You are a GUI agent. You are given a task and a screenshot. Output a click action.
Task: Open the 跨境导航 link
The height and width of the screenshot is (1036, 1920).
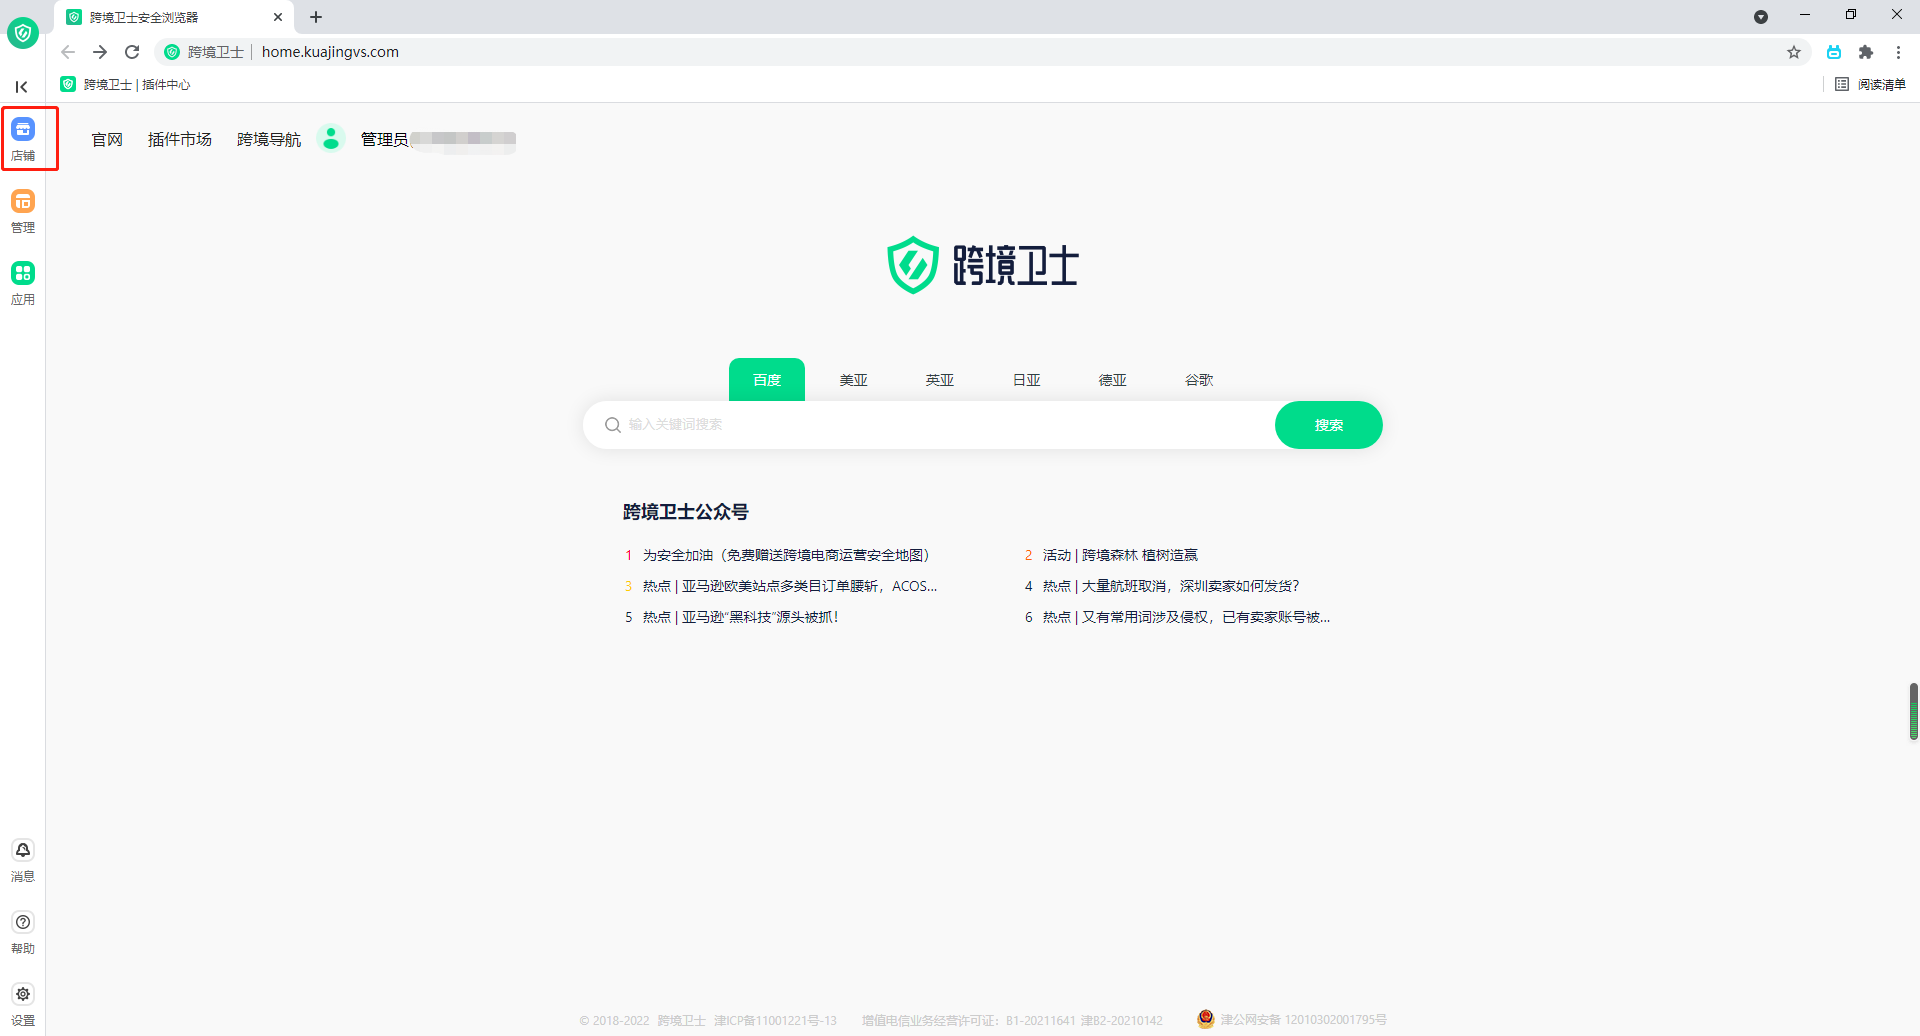269,139
